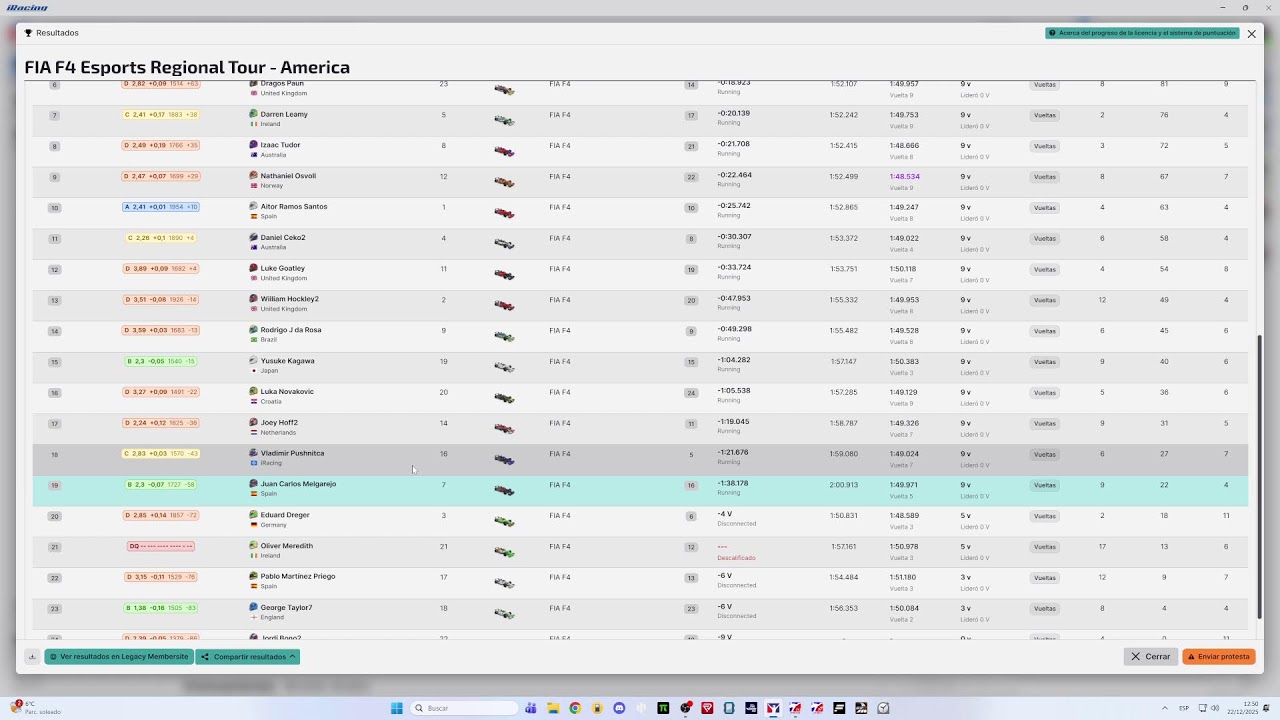Open Vueltas for Luke Goatley
The height and width of the screenshot is (720, 1280).
tap(1045, 269)
